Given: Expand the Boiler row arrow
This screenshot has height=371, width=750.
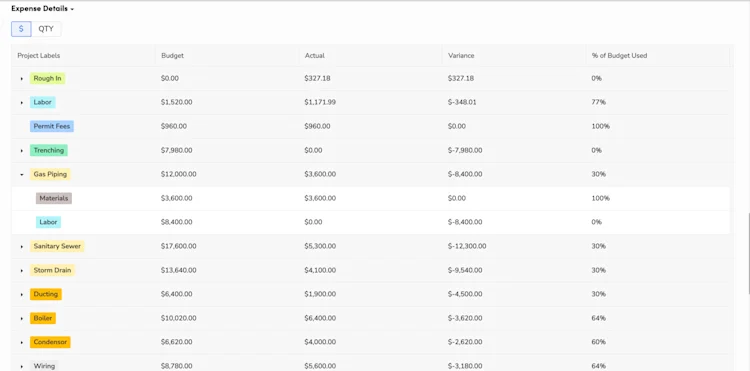Looking at the screenshot, I should [x=22, y=318].
